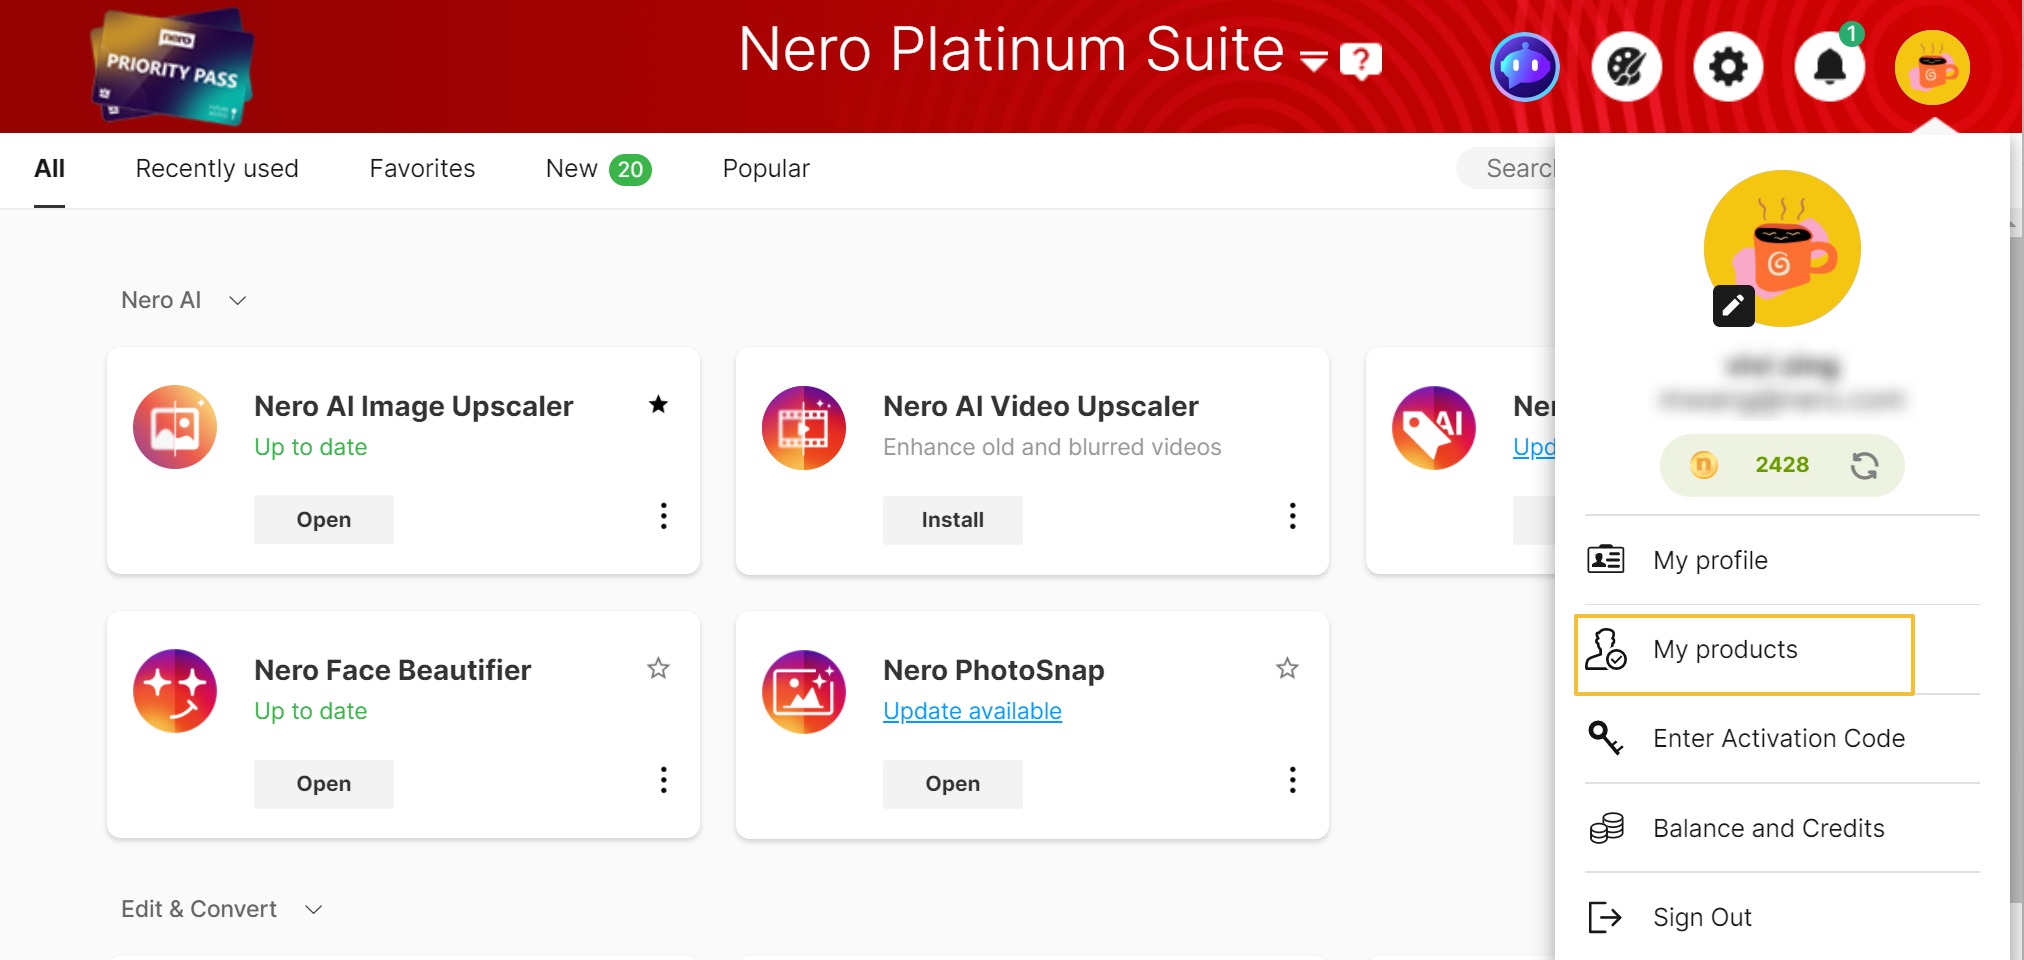Favorite Nero PhotoSnap with star
The height and width of the screenshot is (960, 2024).
coord(1287,668)
